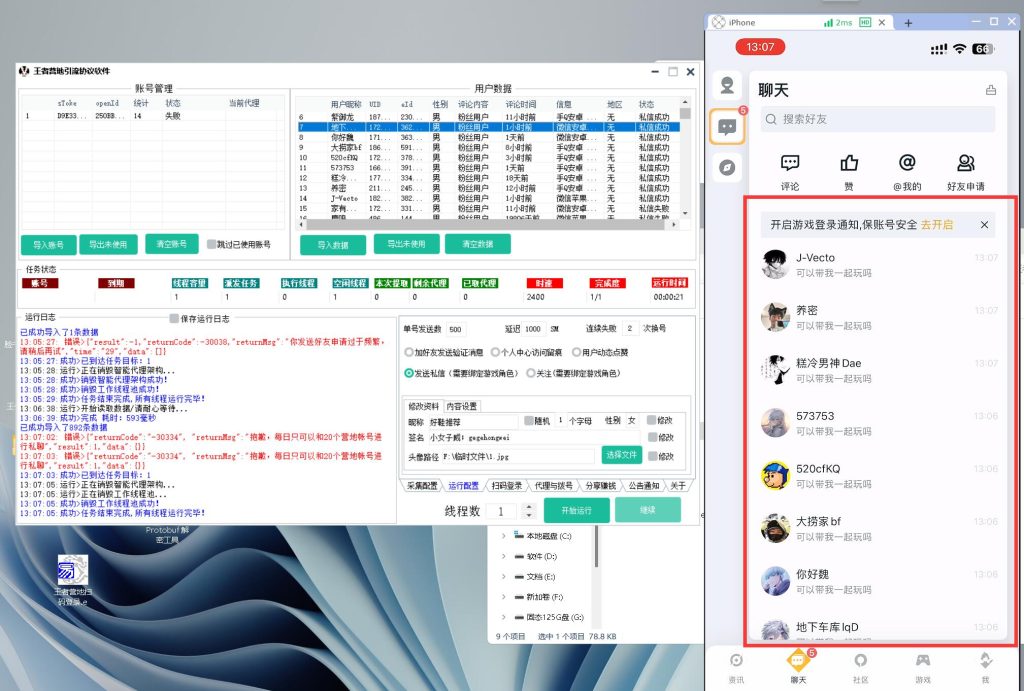
Task: Open the 评论 (comments) section
Action: click(x=789, y=170)
